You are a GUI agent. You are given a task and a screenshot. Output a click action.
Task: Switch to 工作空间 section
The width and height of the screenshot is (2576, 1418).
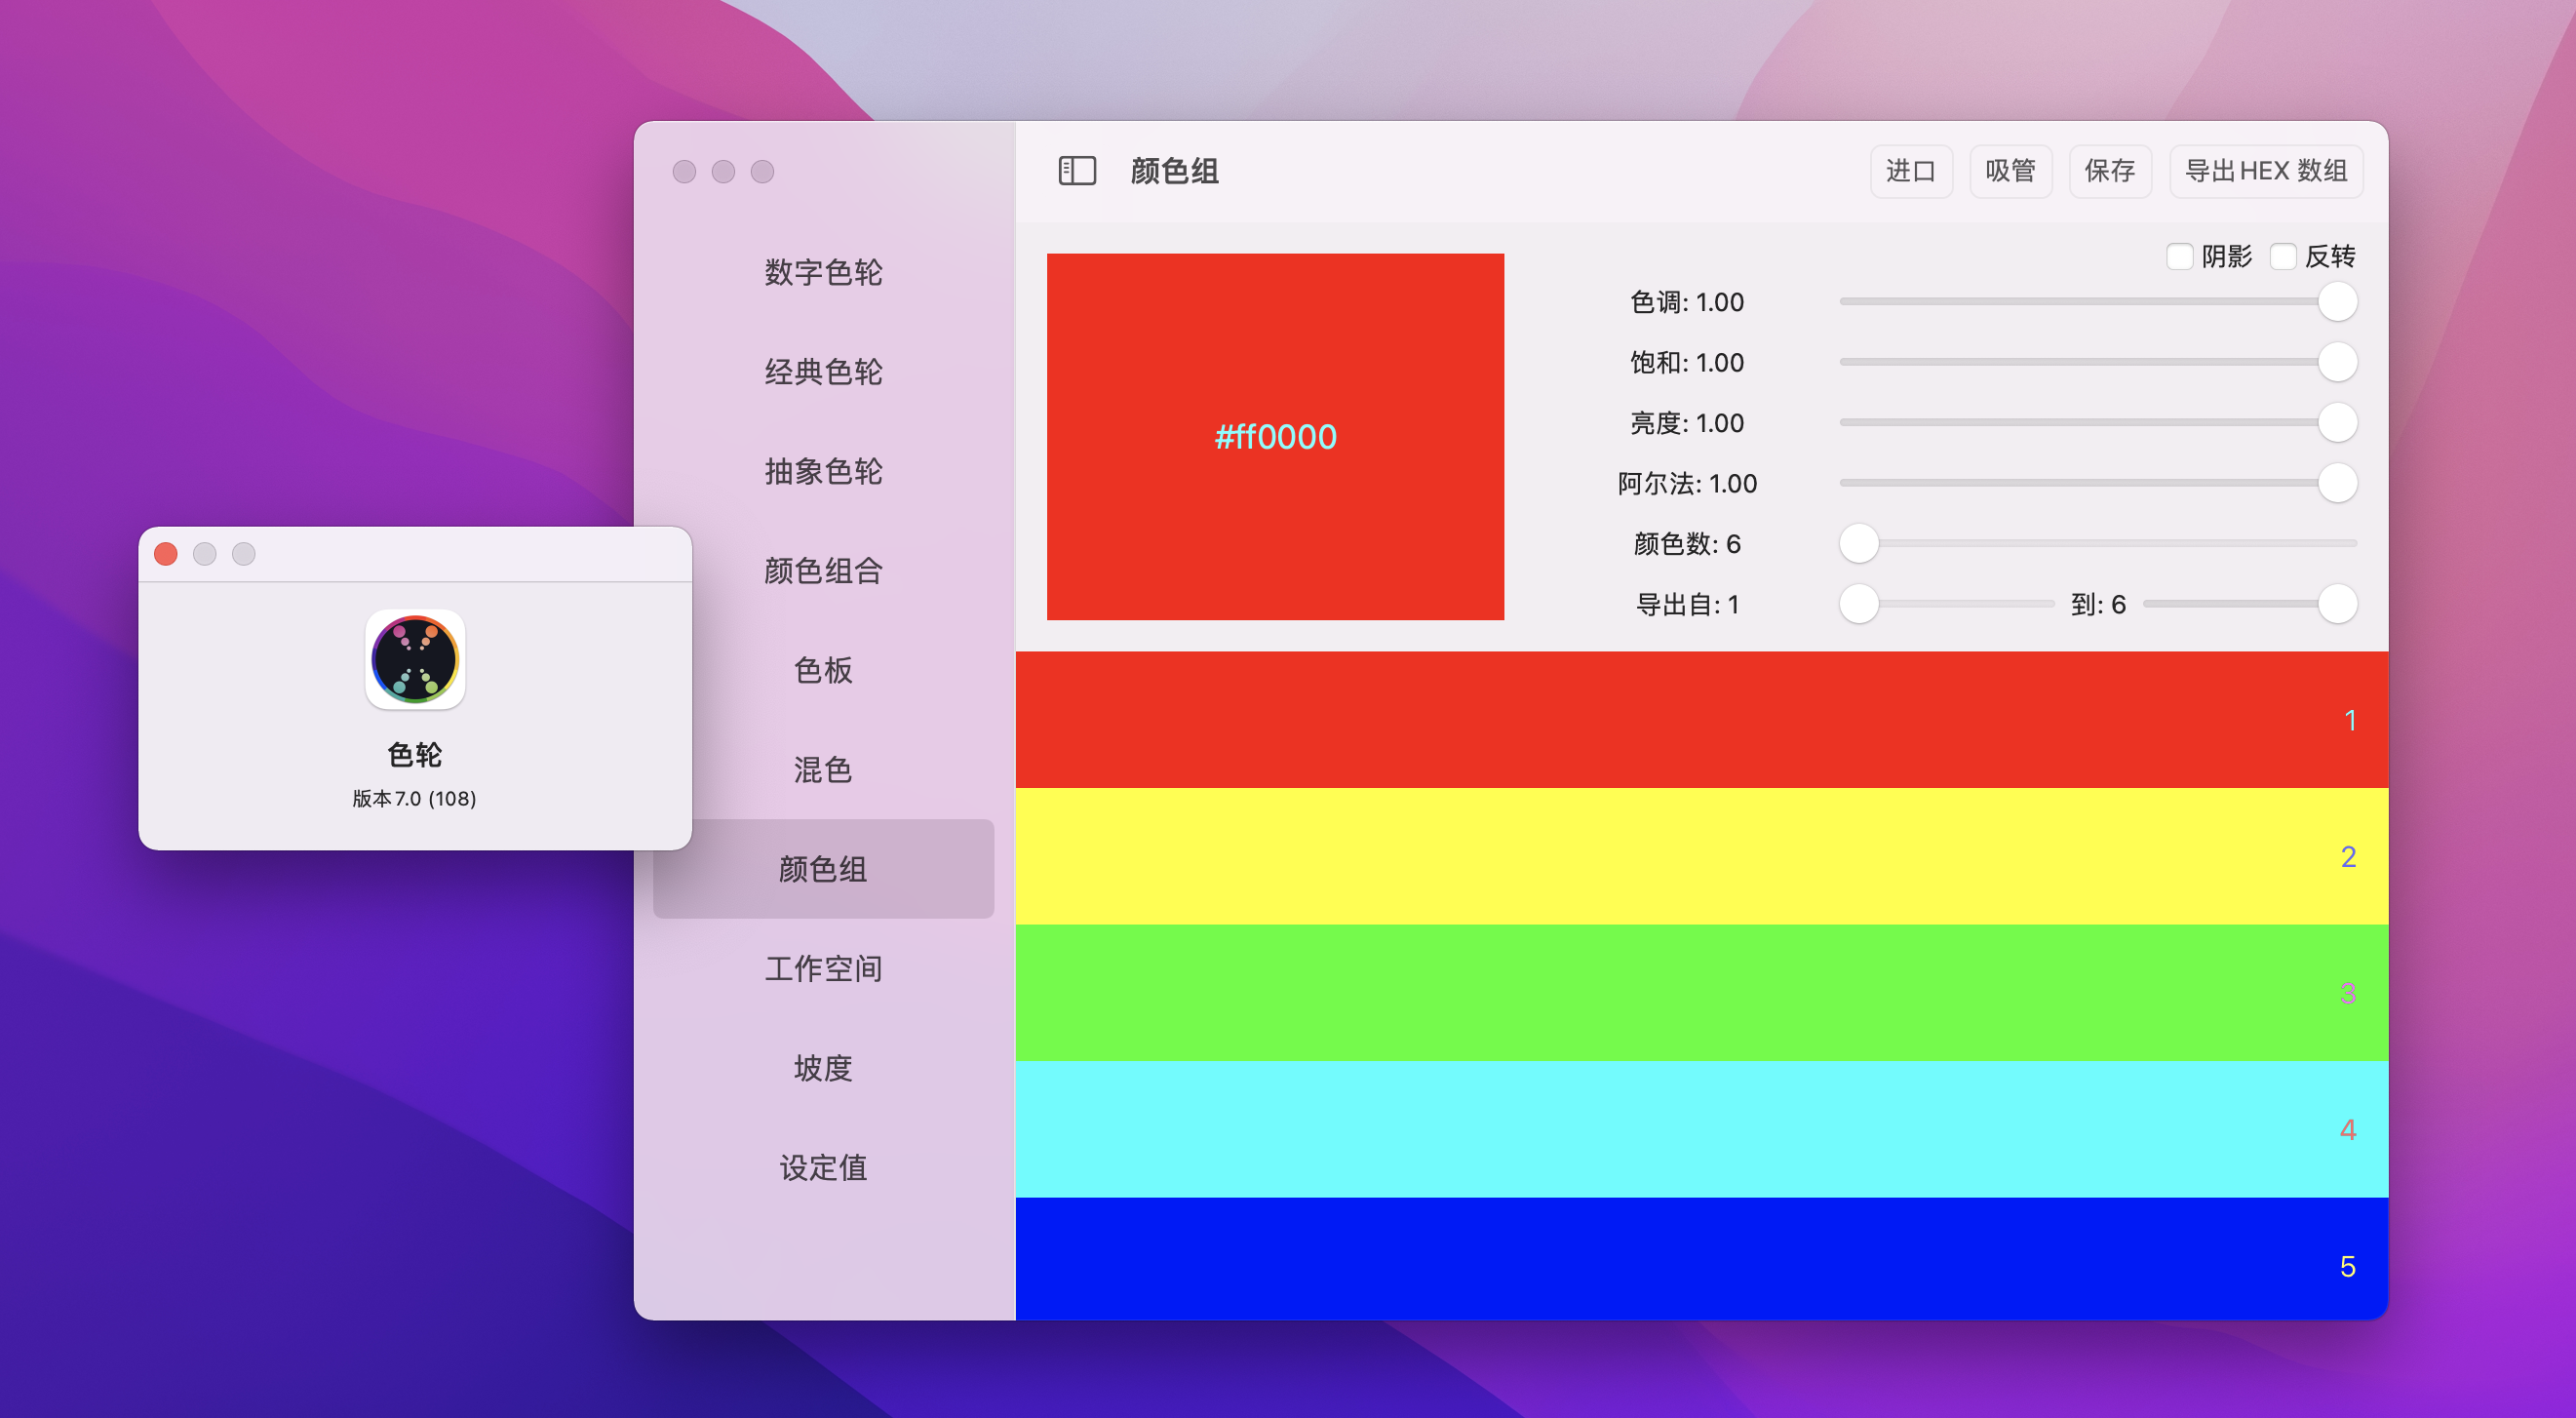[x=823, y=969]
